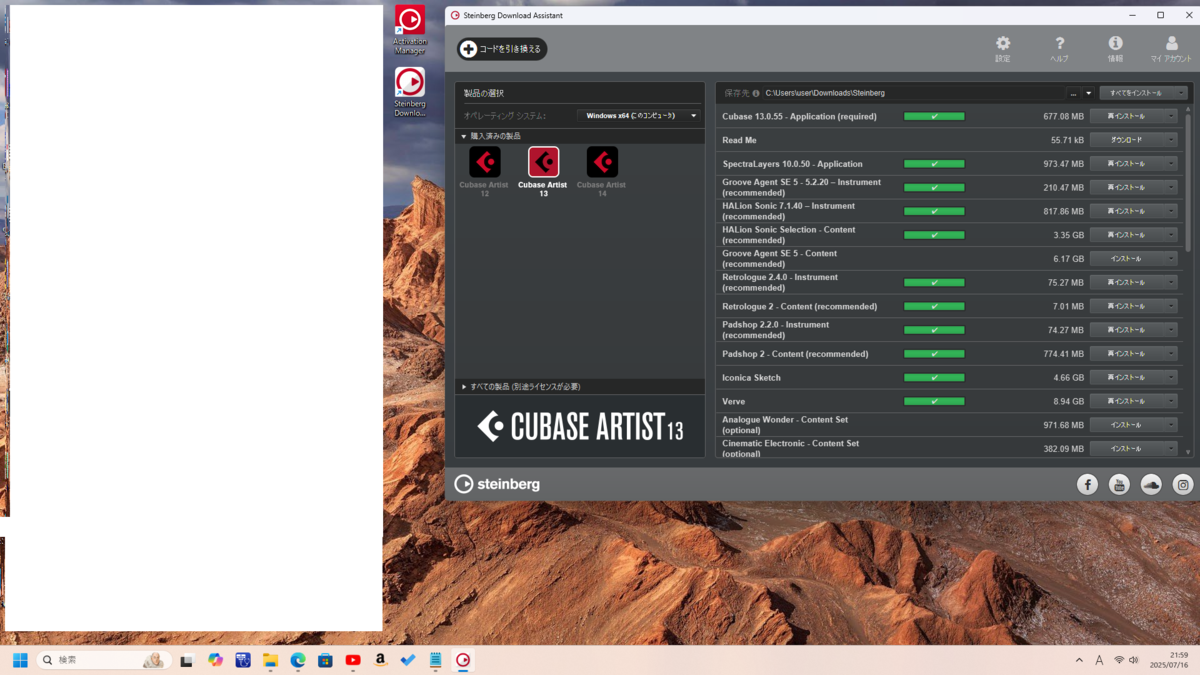Open the Activation Manager desktop shortcut
The height and width of the screenshot is (675, 1200).
point(410,30)
